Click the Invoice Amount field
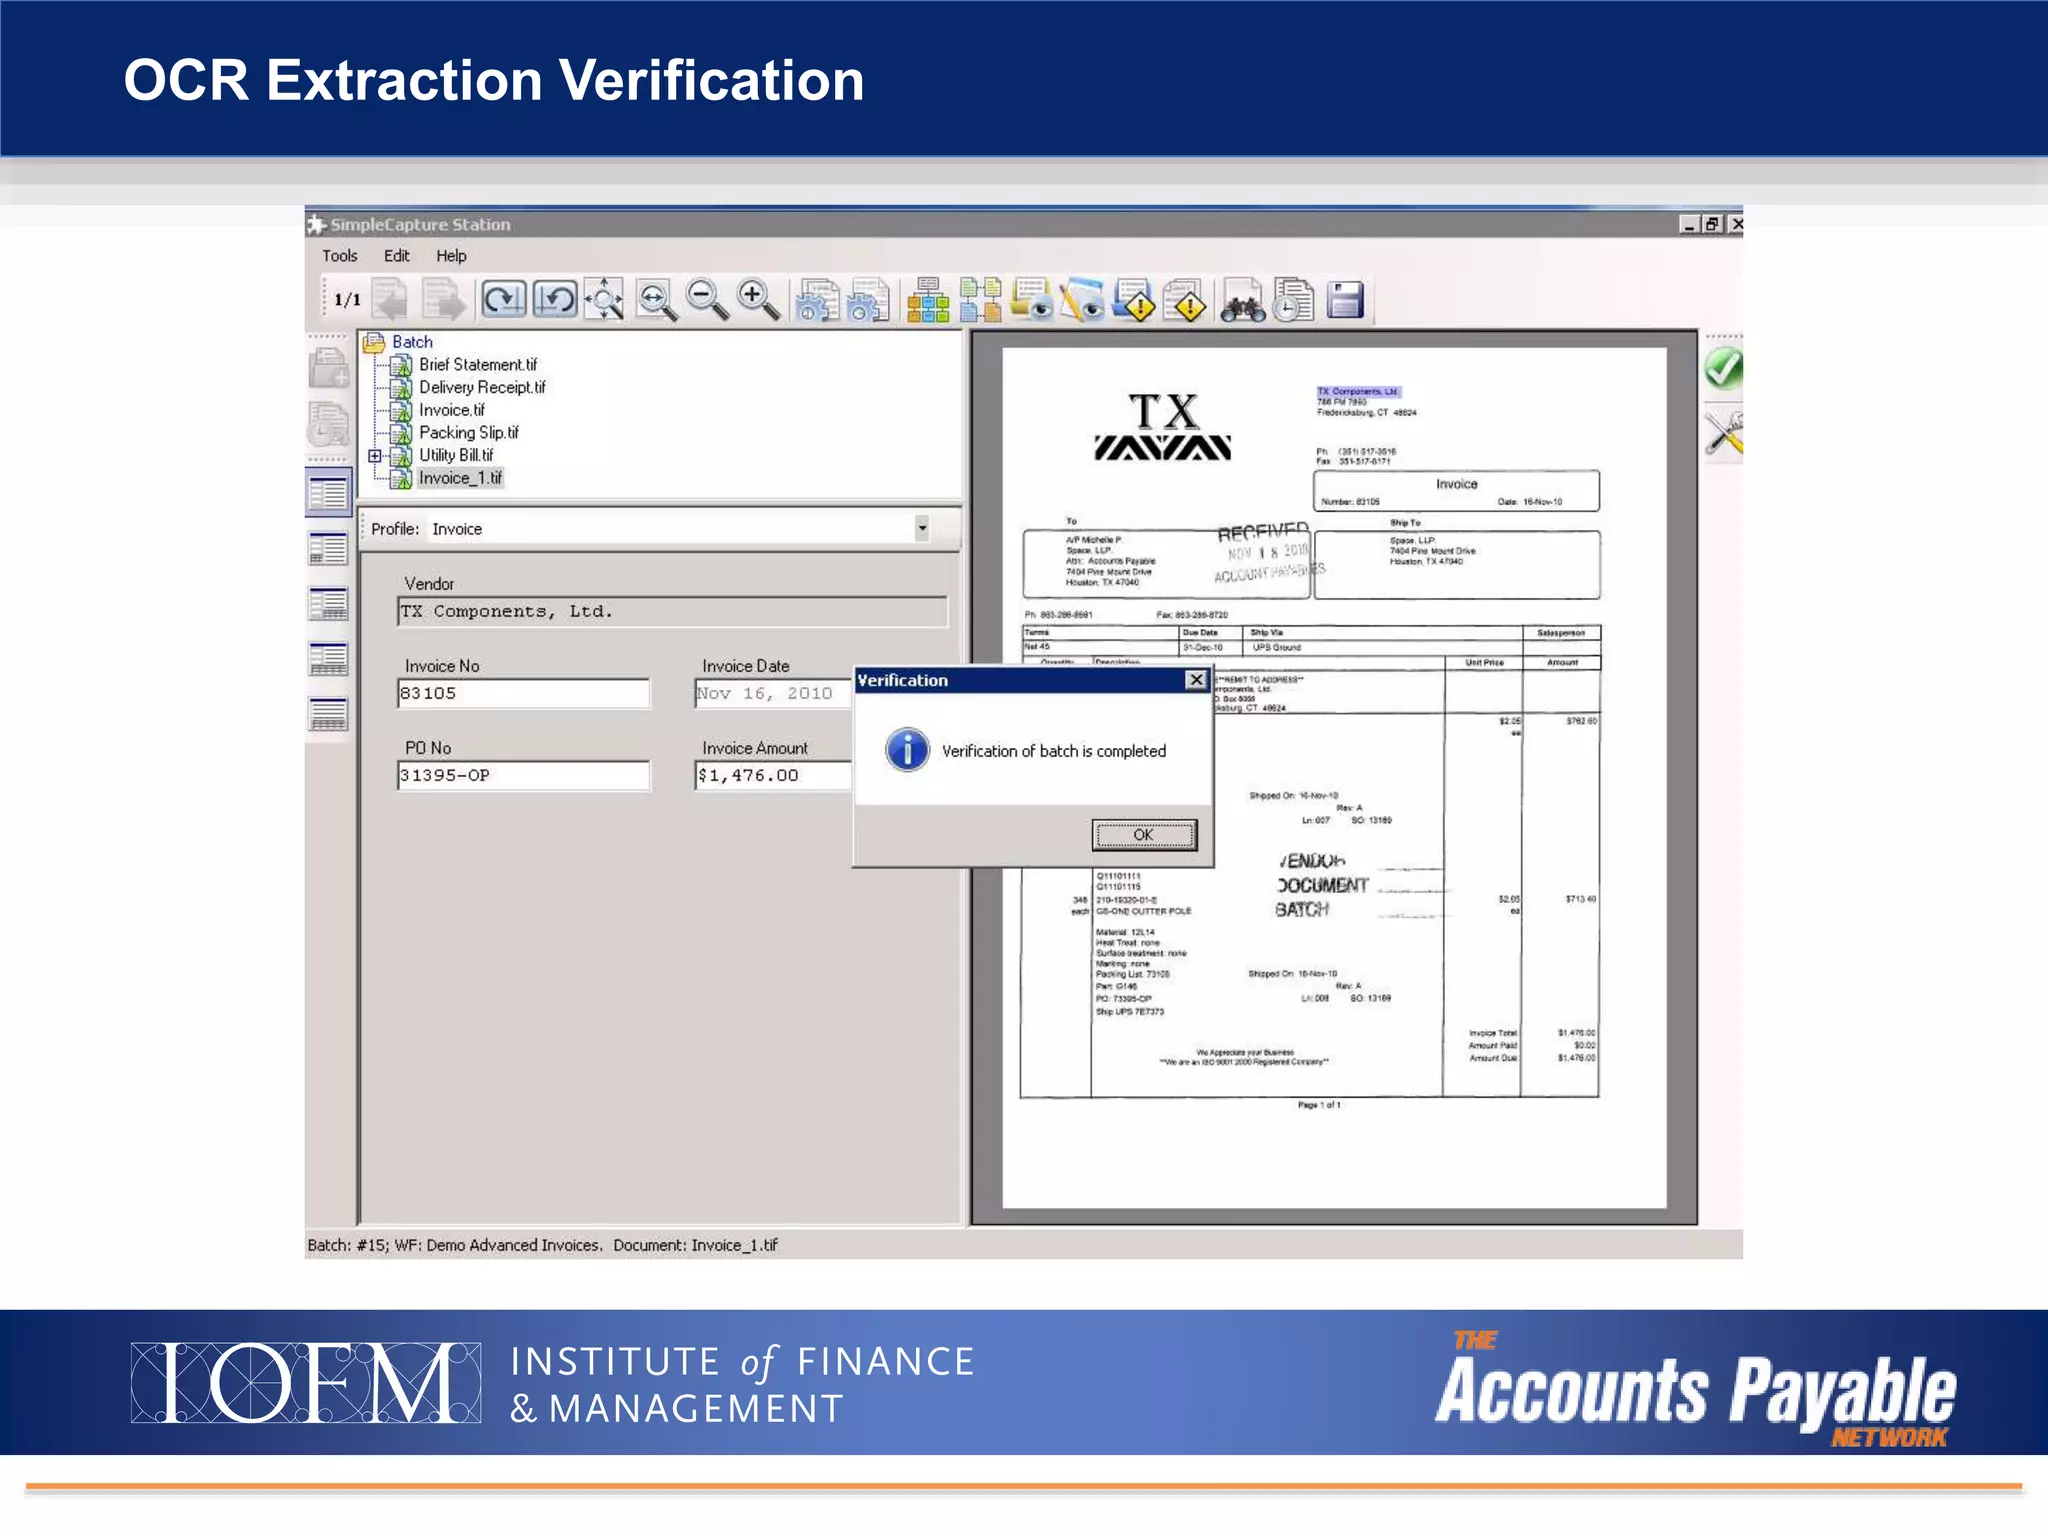Screen dimensions: 2048x1536 pos(773,775)
